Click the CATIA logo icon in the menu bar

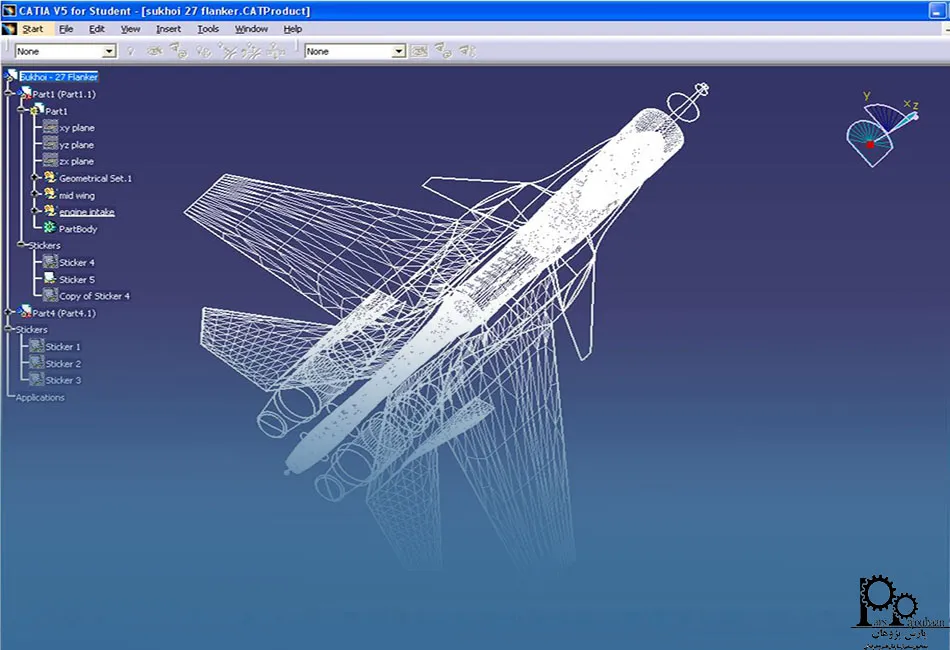(10, 29)
